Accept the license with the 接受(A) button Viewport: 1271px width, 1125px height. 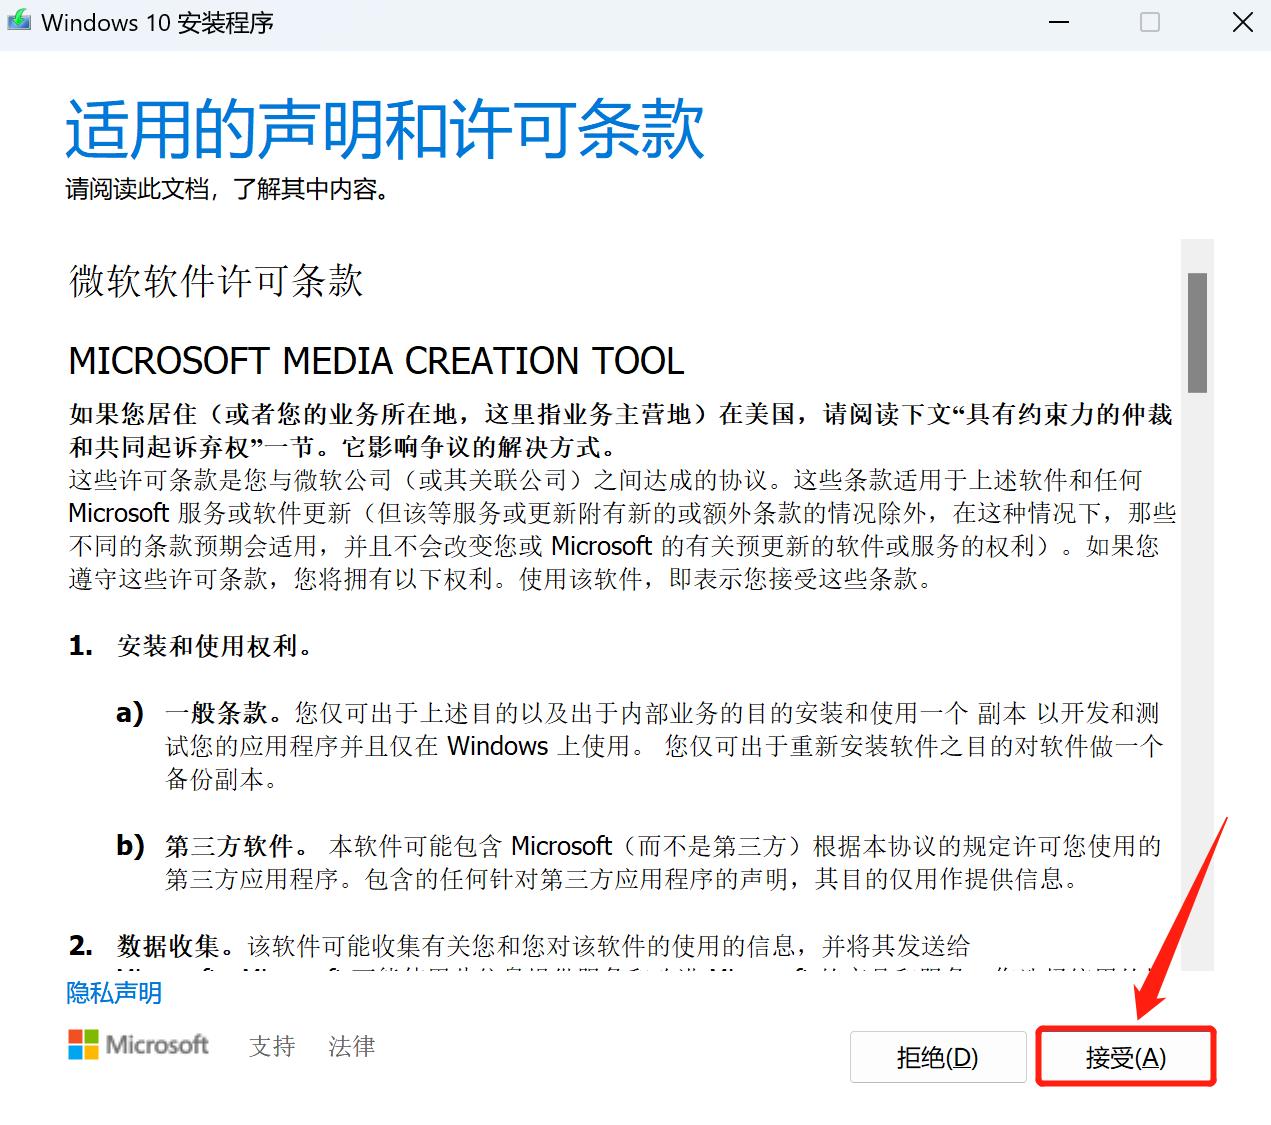click(x=1126, y=1057)
